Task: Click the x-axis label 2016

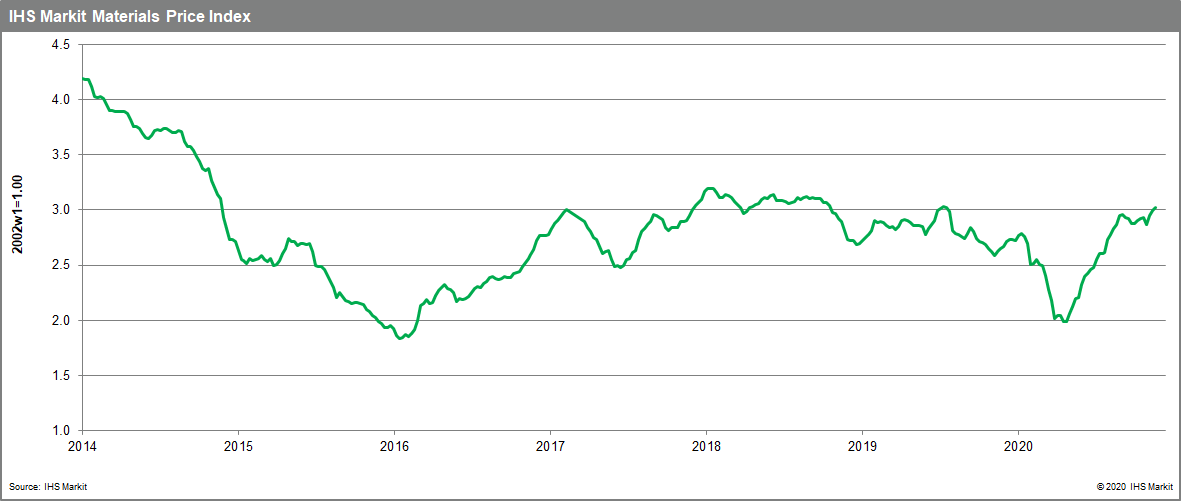Action: pos(394,446)
